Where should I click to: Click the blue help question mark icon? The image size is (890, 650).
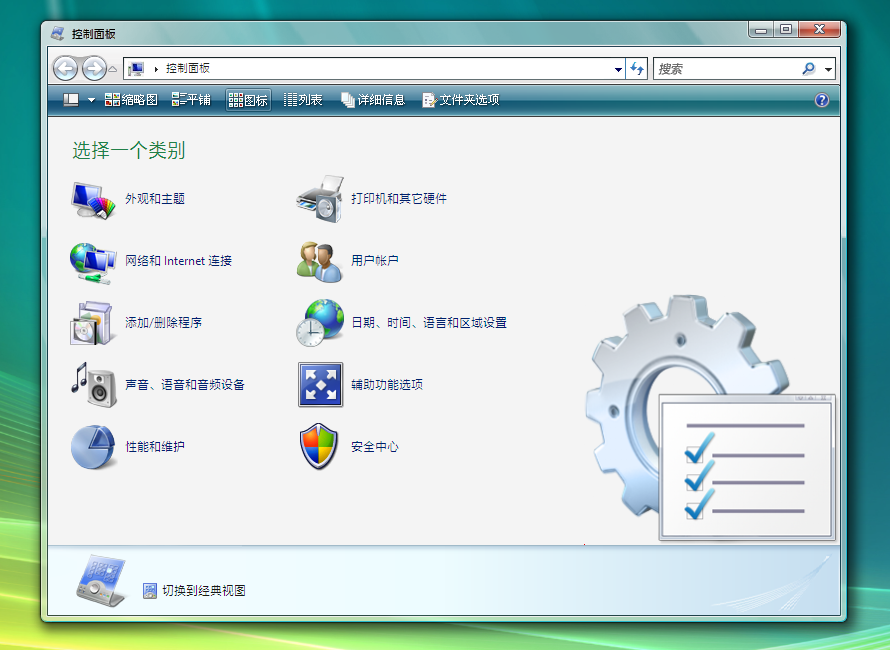(822, 100)
